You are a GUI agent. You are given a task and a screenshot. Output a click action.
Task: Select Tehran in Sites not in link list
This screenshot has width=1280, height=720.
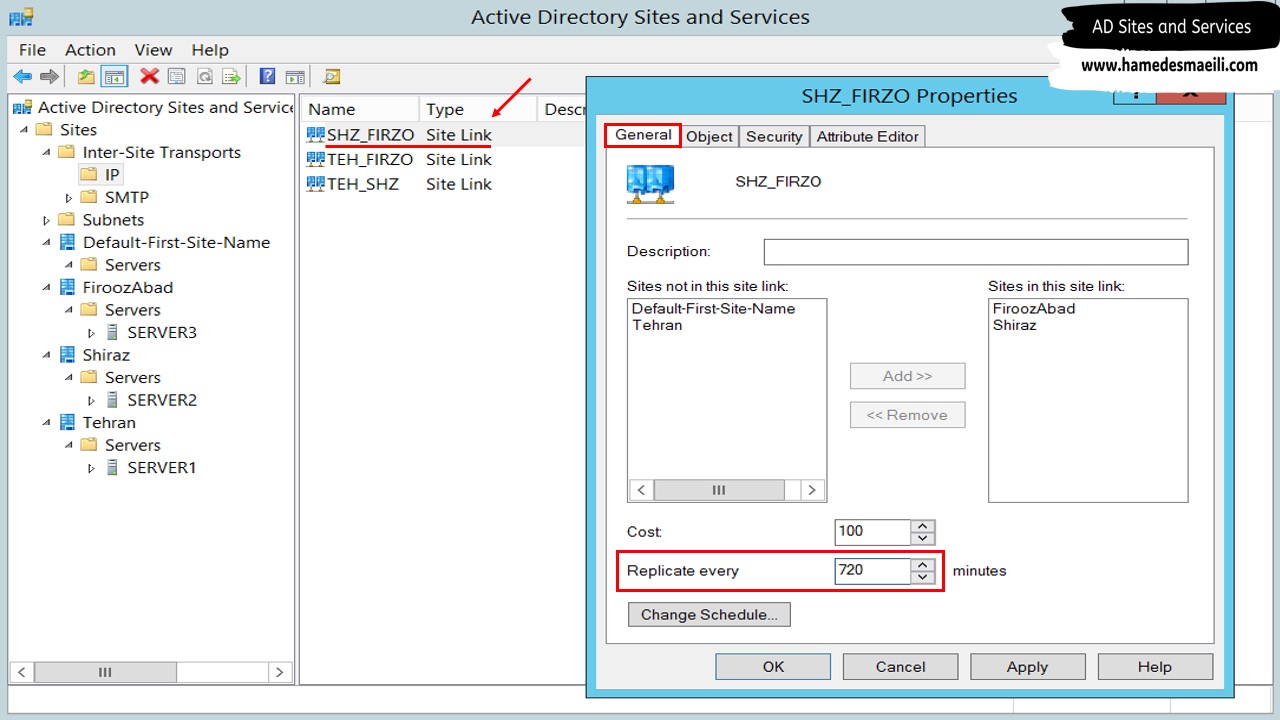[x=657, y=325]
